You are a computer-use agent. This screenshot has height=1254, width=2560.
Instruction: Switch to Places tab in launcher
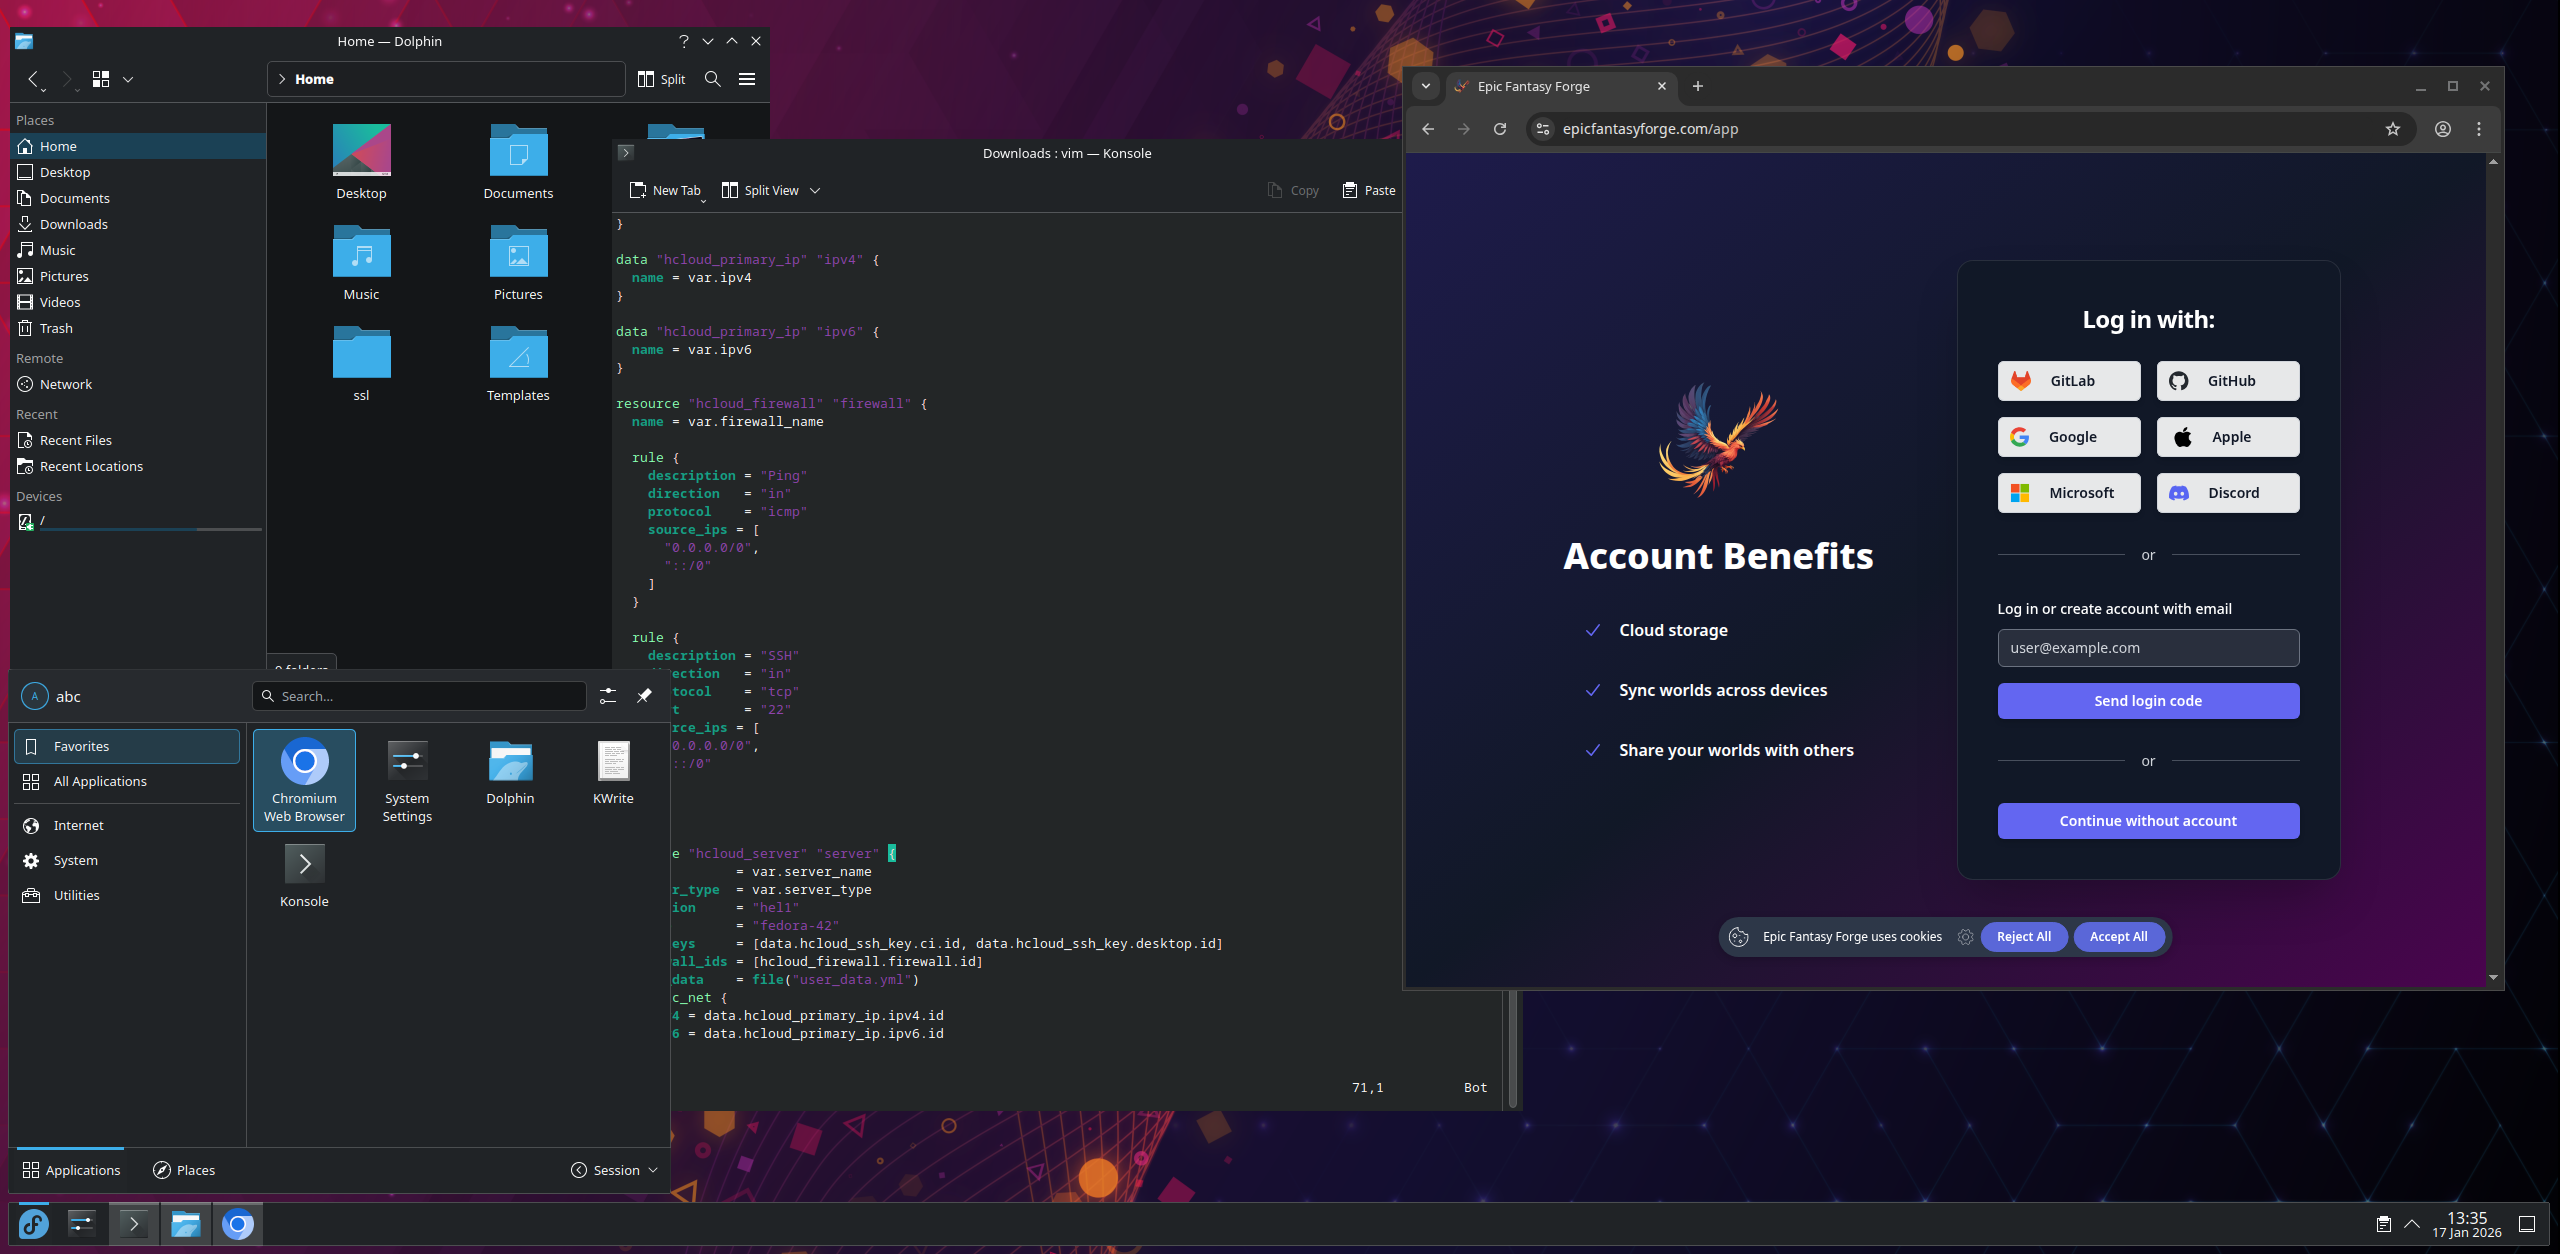[184, 1170]
